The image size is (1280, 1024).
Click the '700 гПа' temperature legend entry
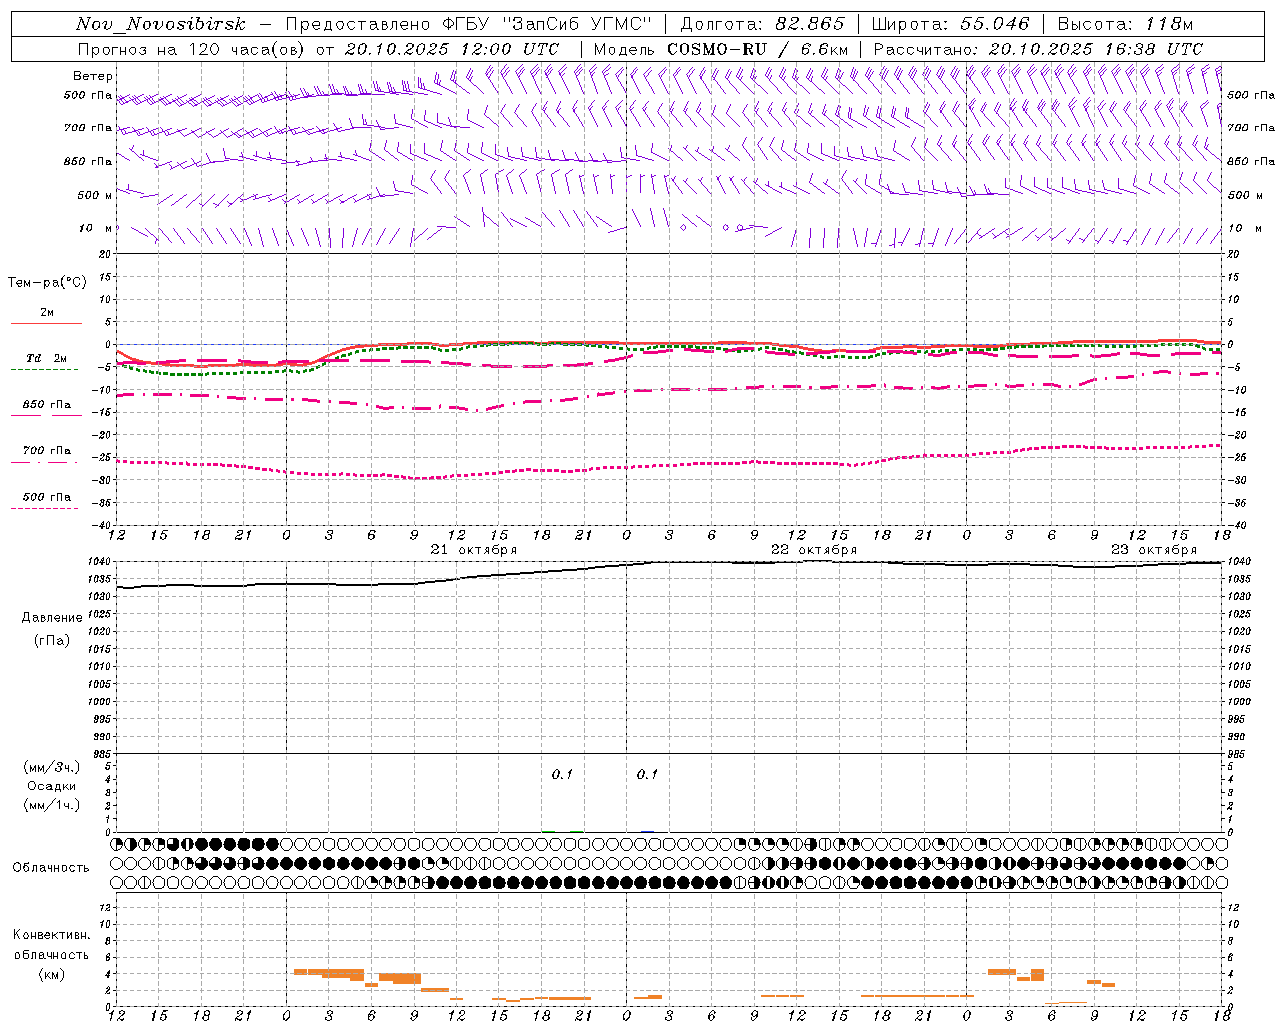click(47, 451)
